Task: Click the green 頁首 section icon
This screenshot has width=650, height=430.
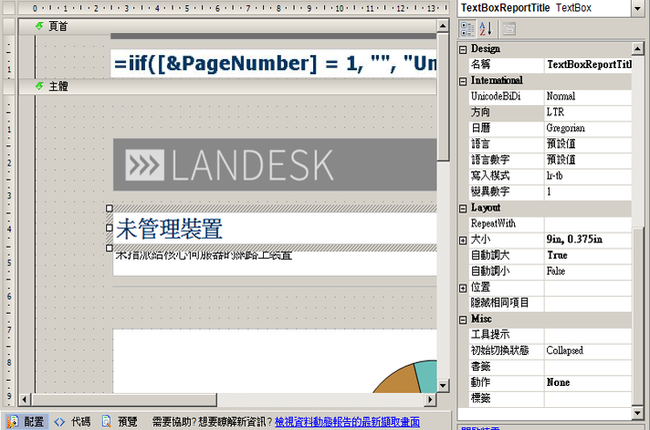Action: tap(39, 26)
